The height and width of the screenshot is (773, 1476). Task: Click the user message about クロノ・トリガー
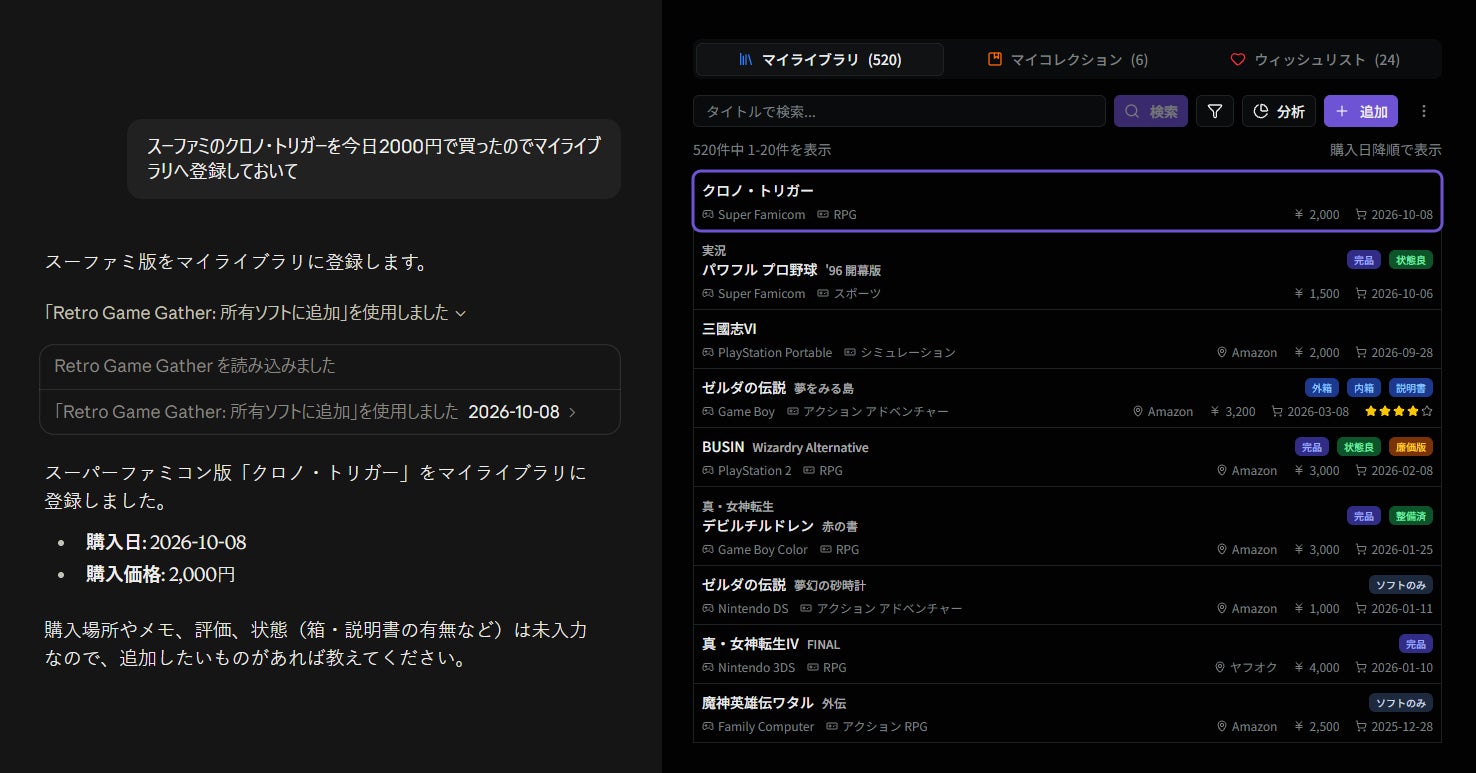pos(374,159)
